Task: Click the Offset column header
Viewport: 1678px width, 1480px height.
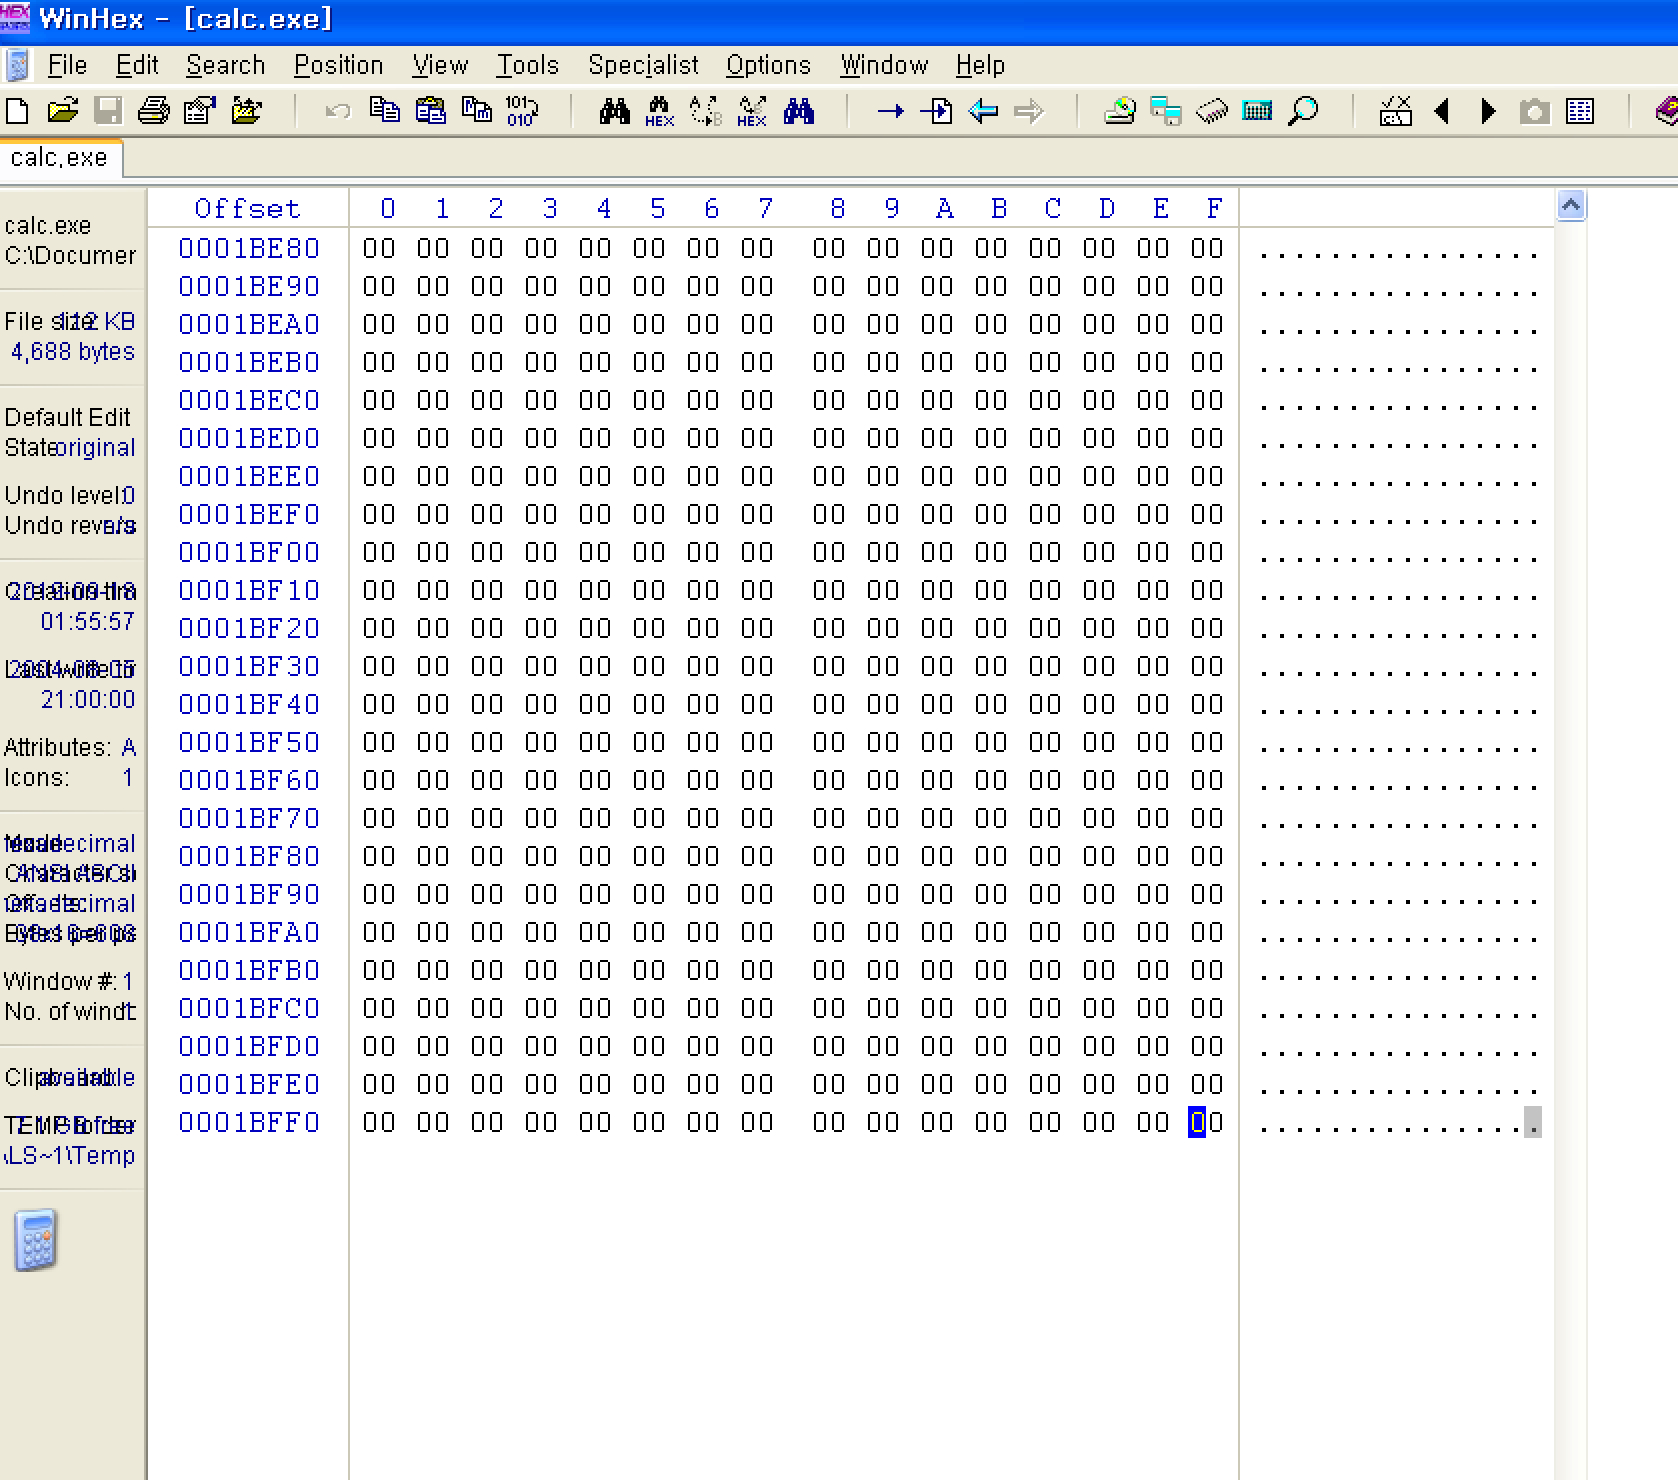Action: [248, 208]
